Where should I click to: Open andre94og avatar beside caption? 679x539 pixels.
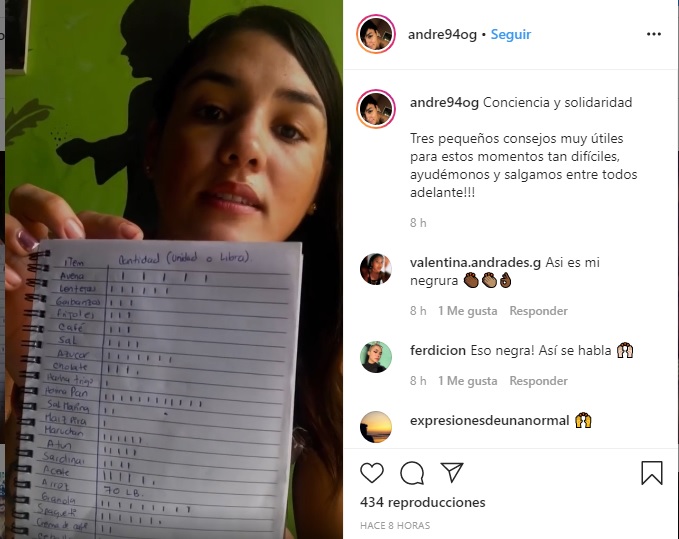coord(376,109)
